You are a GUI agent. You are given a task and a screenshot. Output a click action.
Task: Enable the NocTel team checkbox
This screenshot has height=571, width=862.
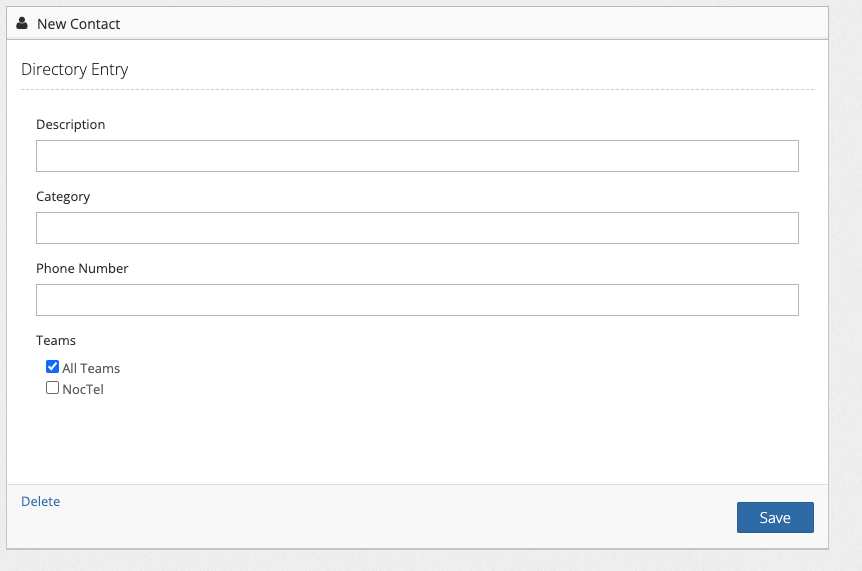[x=53, y=388]
